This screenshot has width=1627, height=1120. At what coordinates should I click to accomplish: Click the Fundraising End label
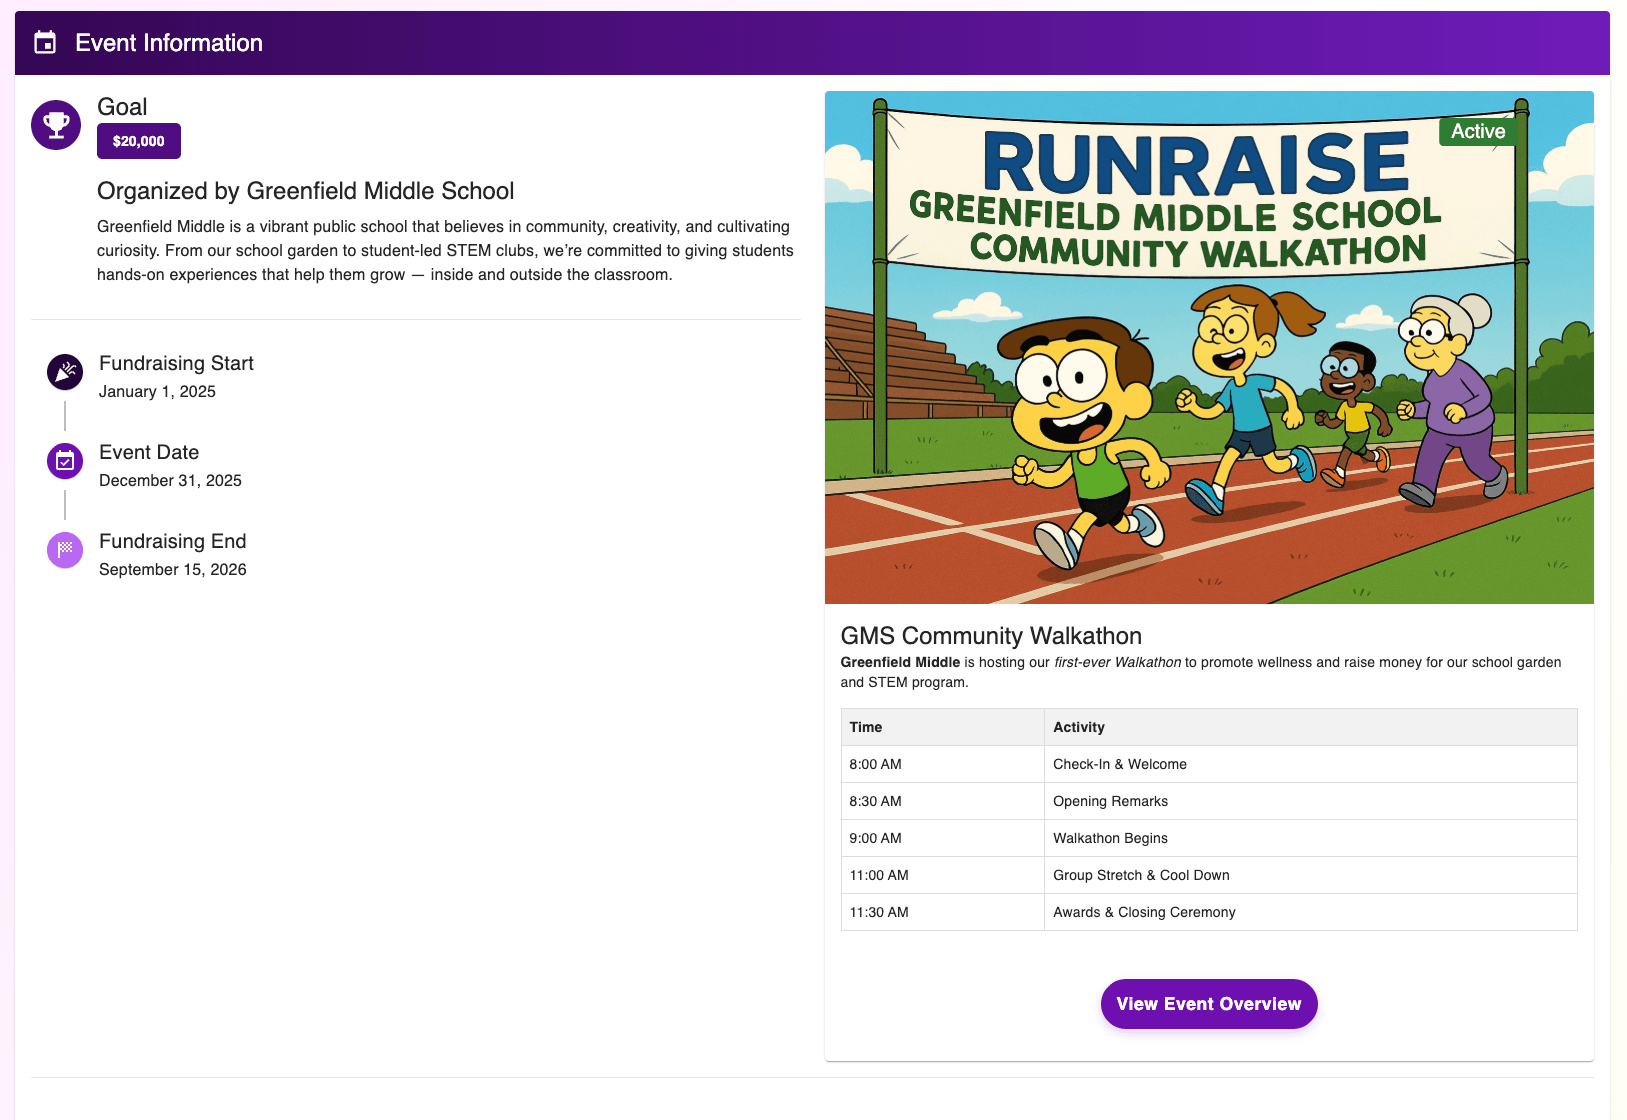click(x=172, y=541)
